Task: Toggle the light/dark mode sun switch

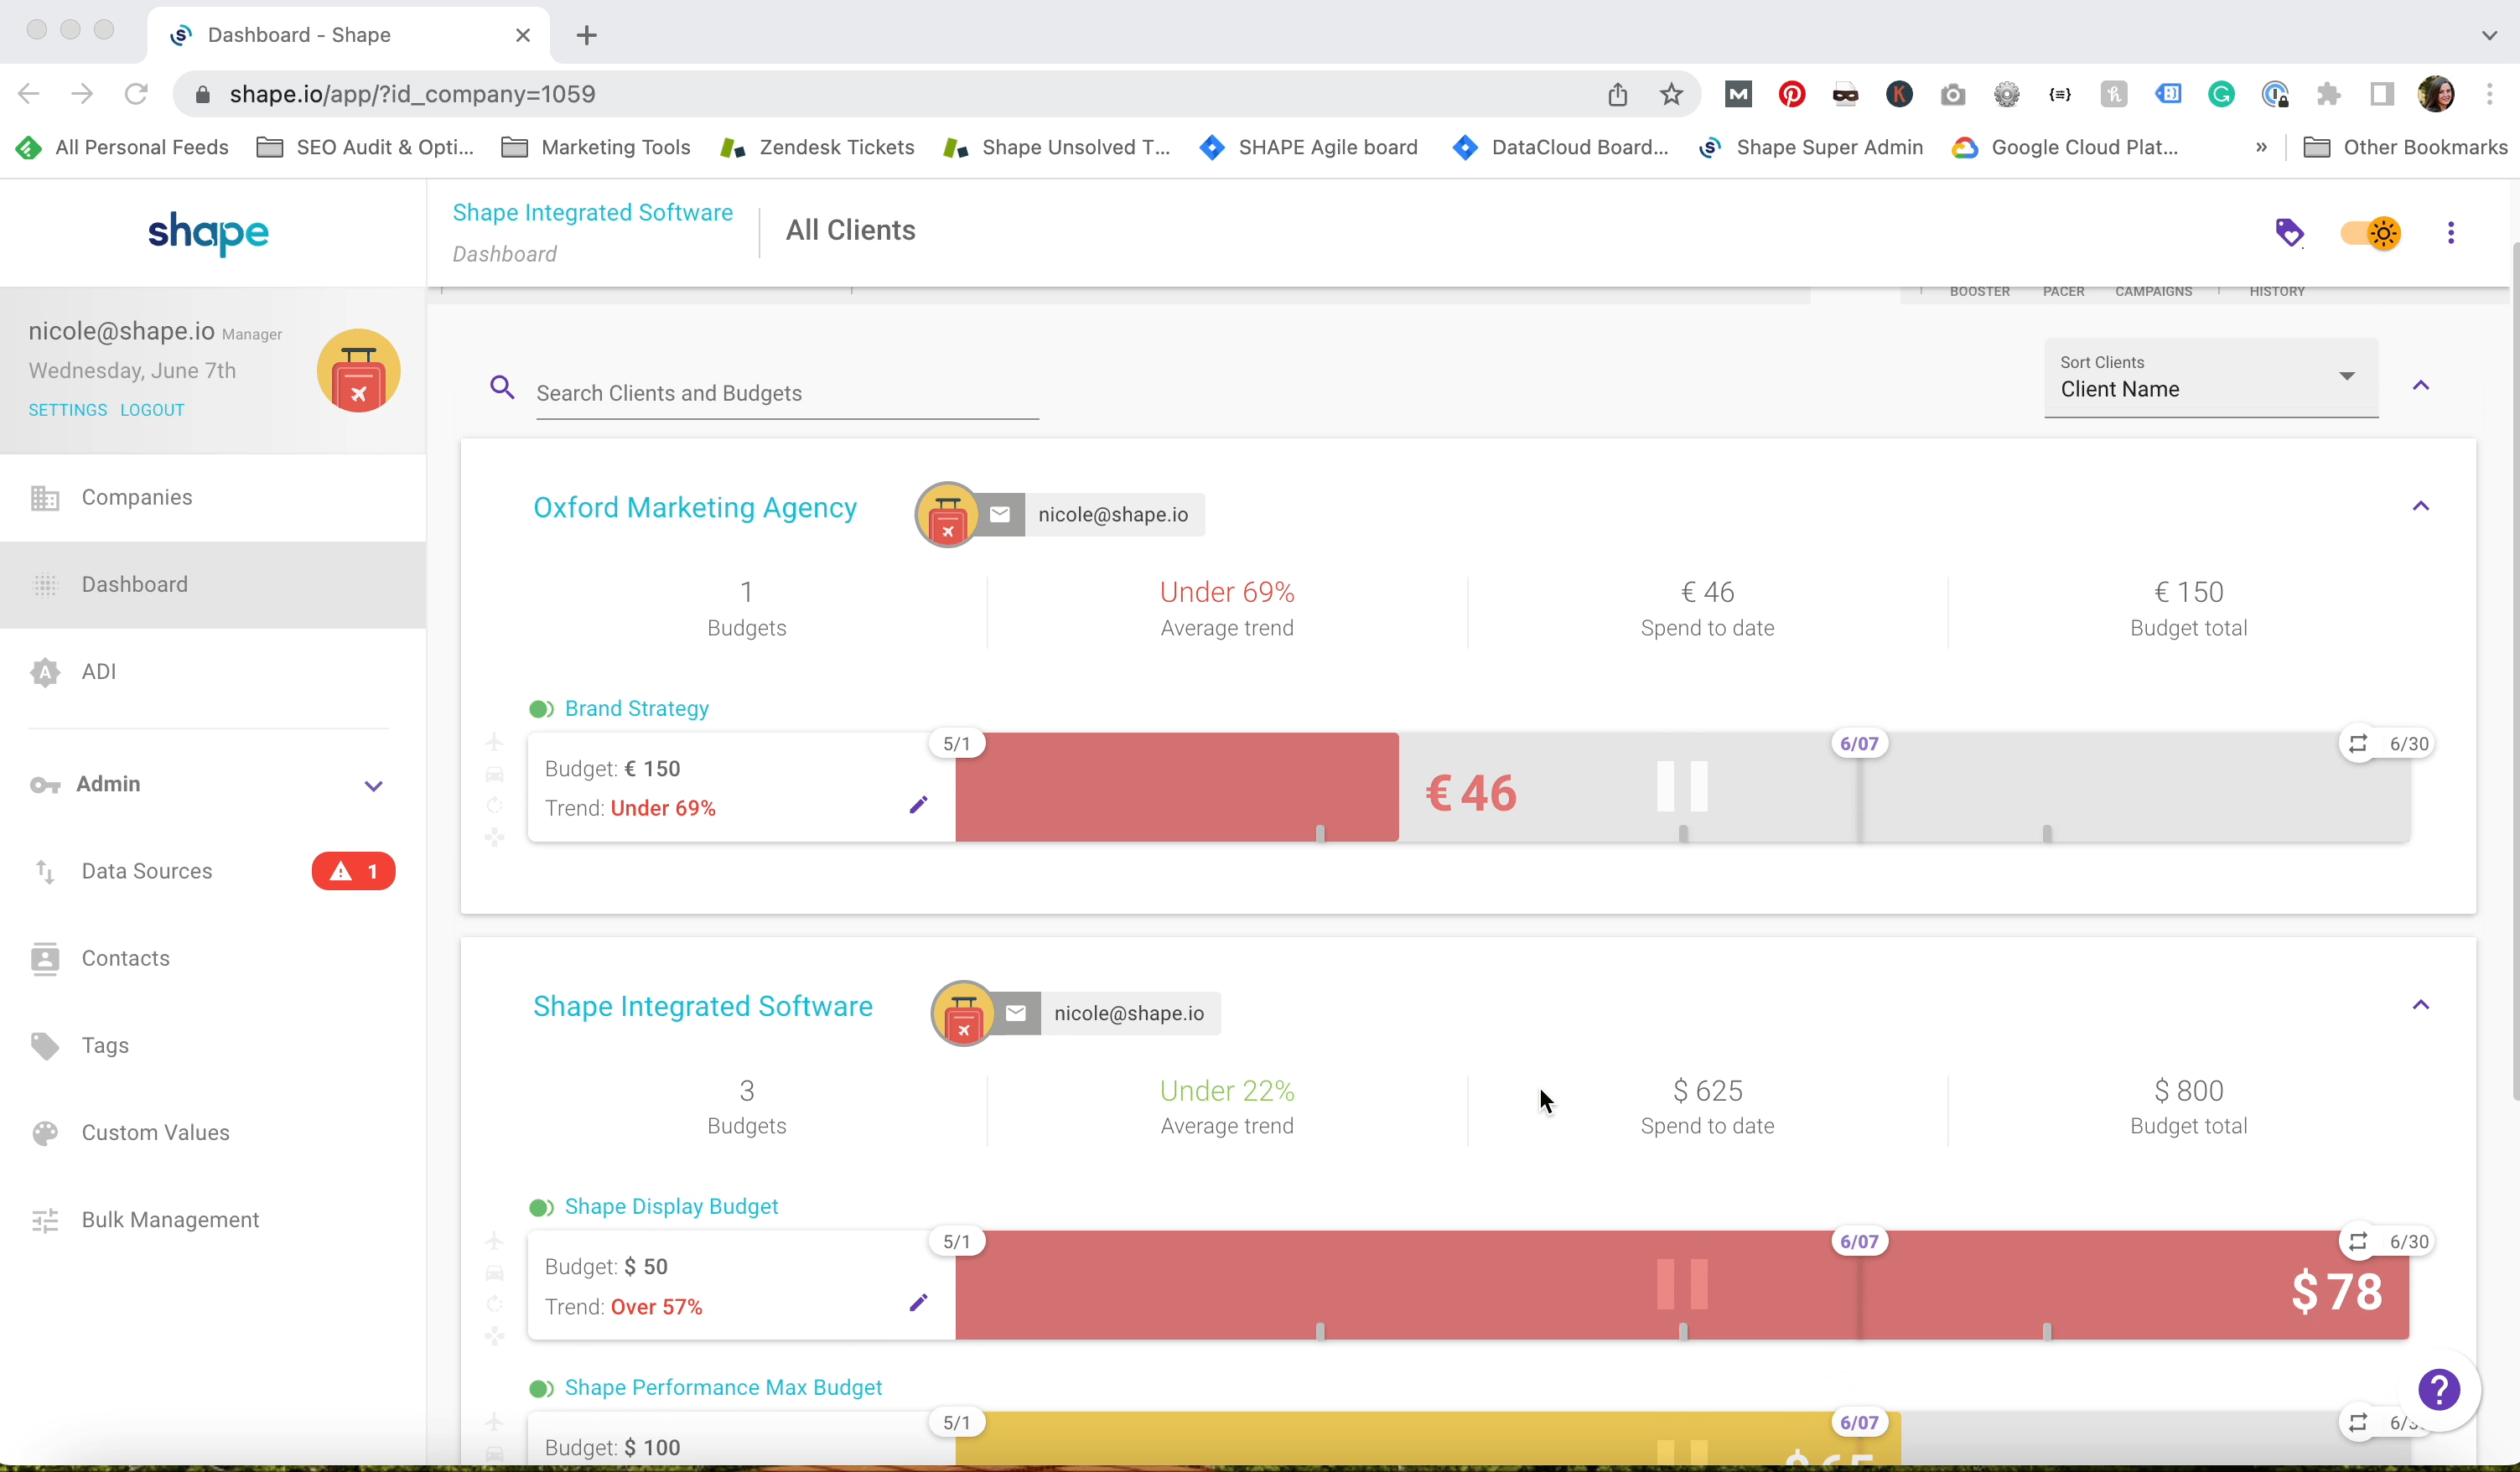Action: click(x=2371, y=233)
